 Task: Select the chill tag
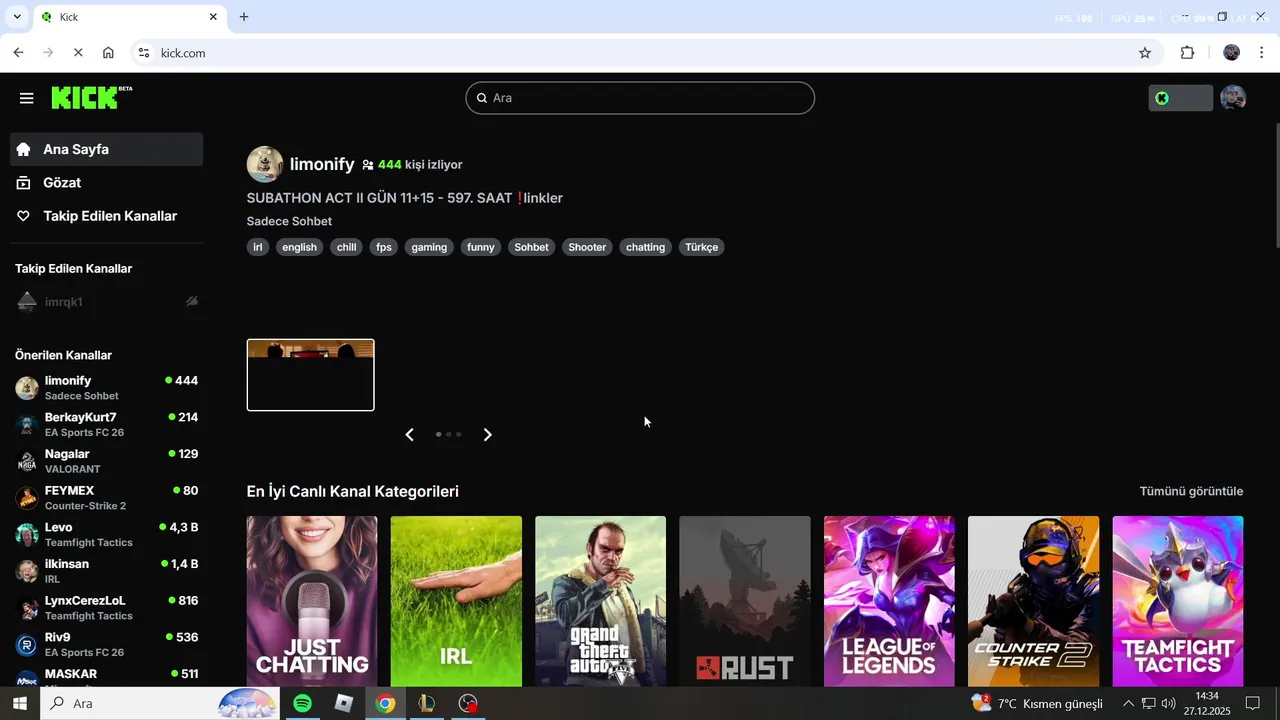(346, 247)
